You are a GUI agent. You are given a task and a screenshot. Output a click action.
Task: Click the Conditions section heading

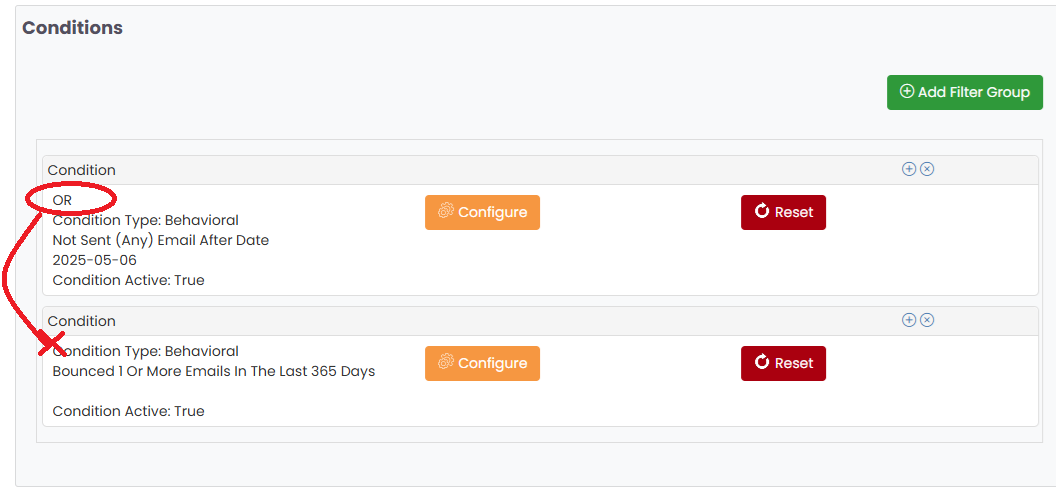[73, 28]
